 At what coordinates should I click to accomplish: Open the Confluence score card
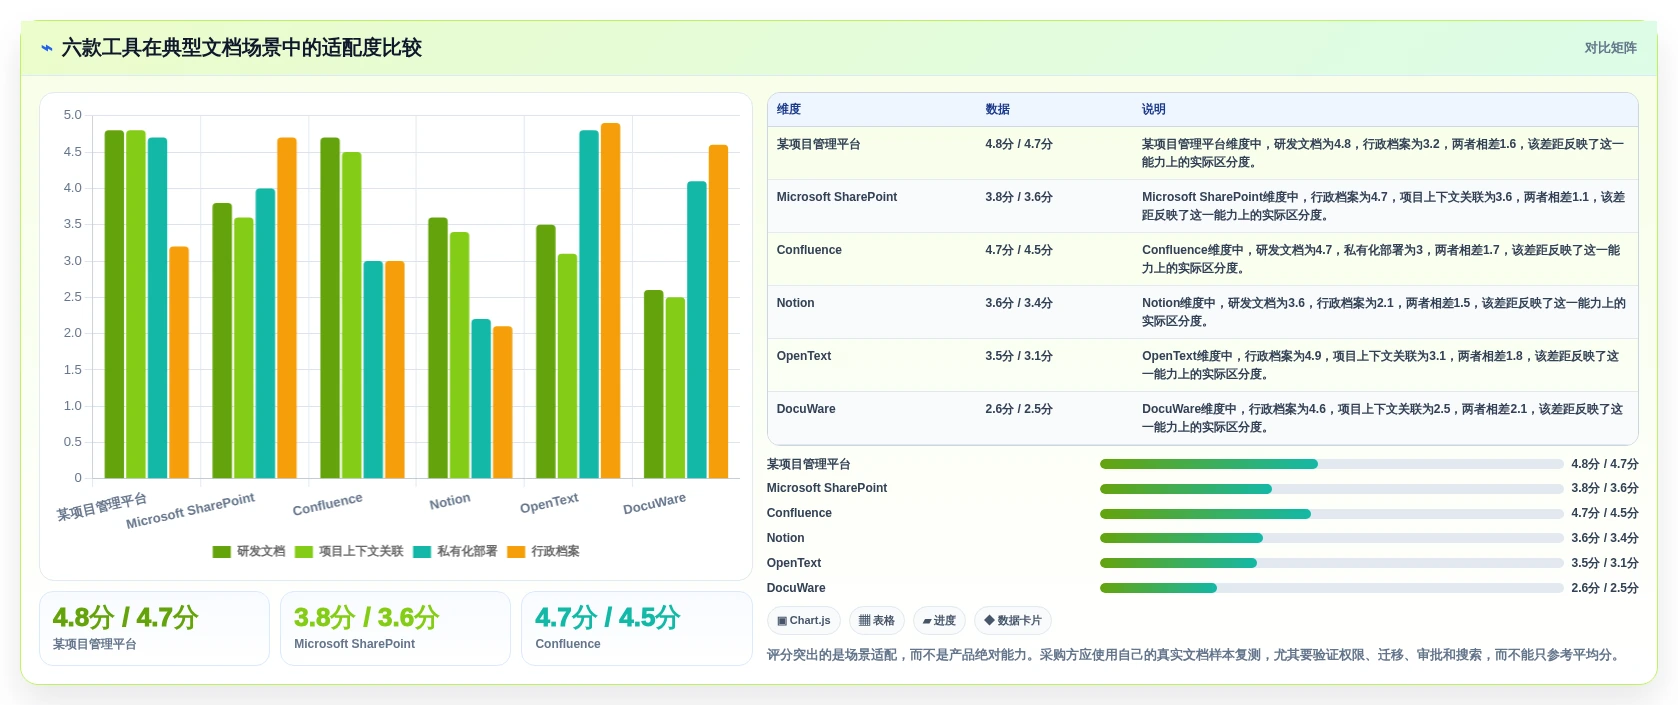click(x=636, y=628)
